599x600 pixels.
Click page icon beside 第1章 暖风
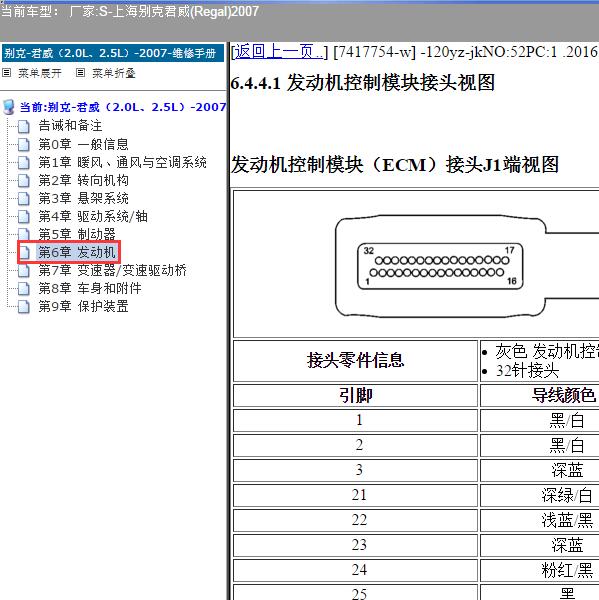[24, 163]
